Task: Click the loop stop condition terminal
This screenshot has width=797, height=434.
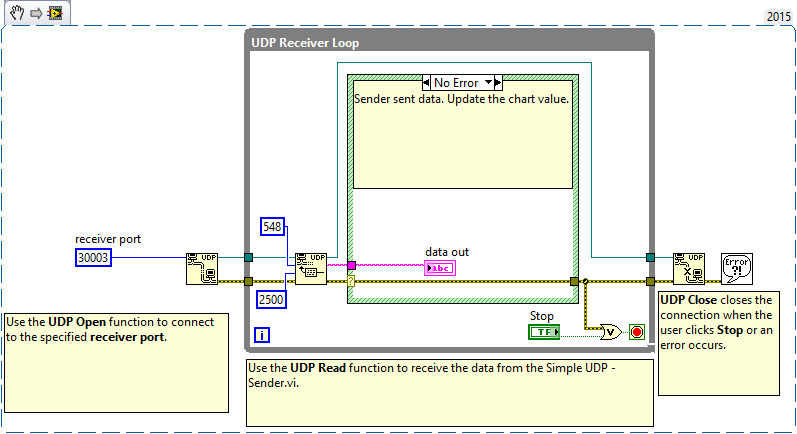Action: coord(637,332)
